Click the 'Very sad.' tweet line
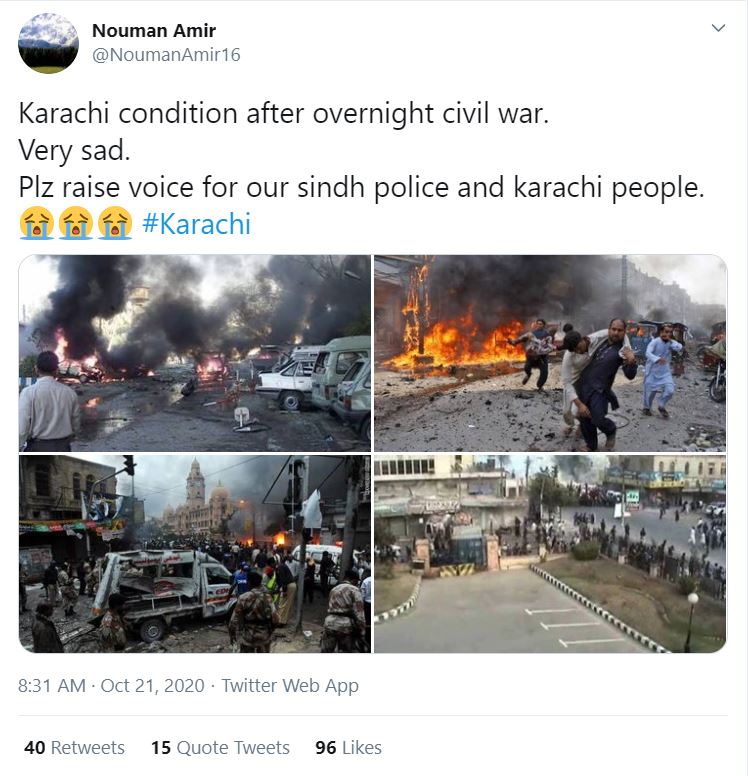This screenshot has width=748, height=776. [74, 150]
